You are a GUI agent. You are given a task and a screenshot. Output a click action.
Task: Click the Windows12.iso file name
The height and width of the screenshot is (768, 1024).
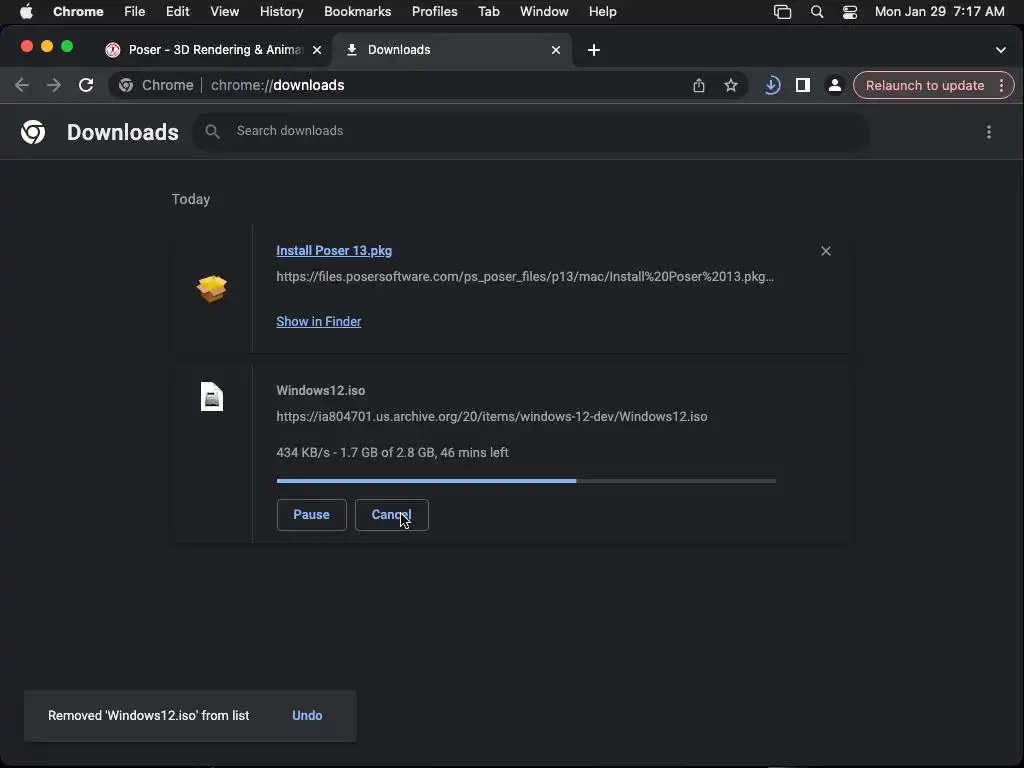click(x=321, y=391)
